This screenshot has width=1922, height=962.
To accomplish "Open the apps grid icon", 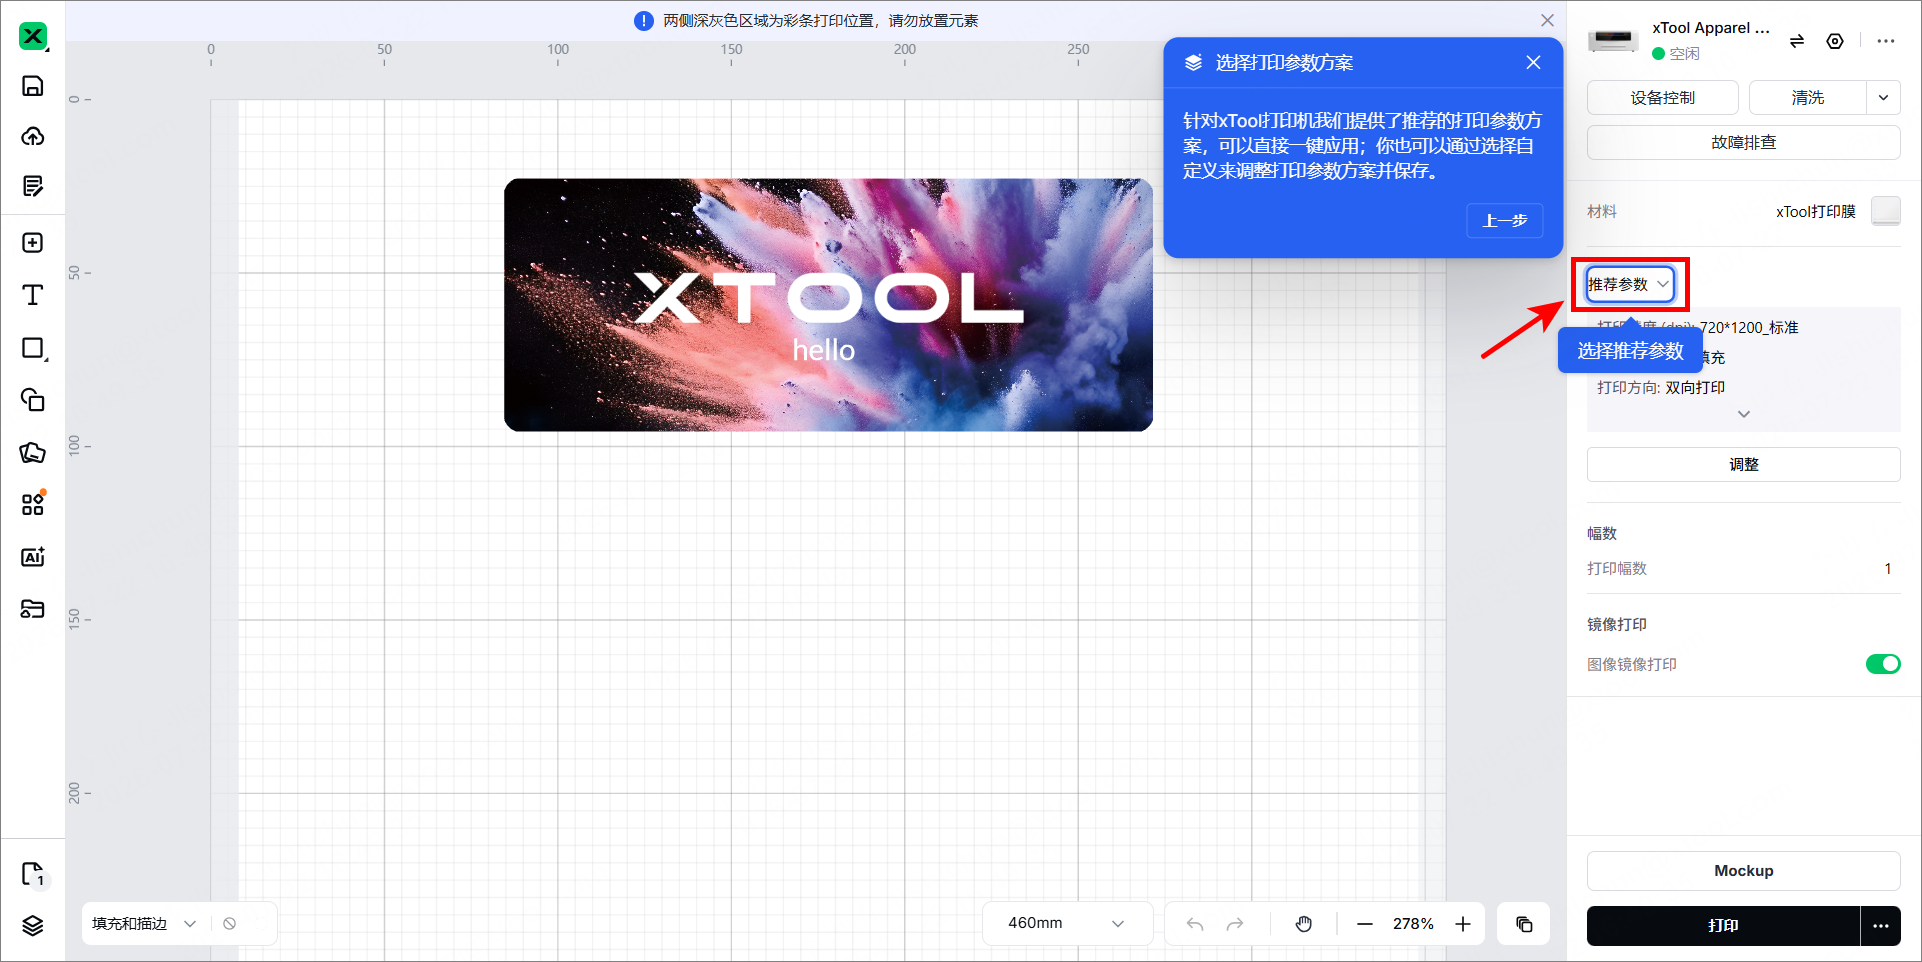I will coord(33,504).
